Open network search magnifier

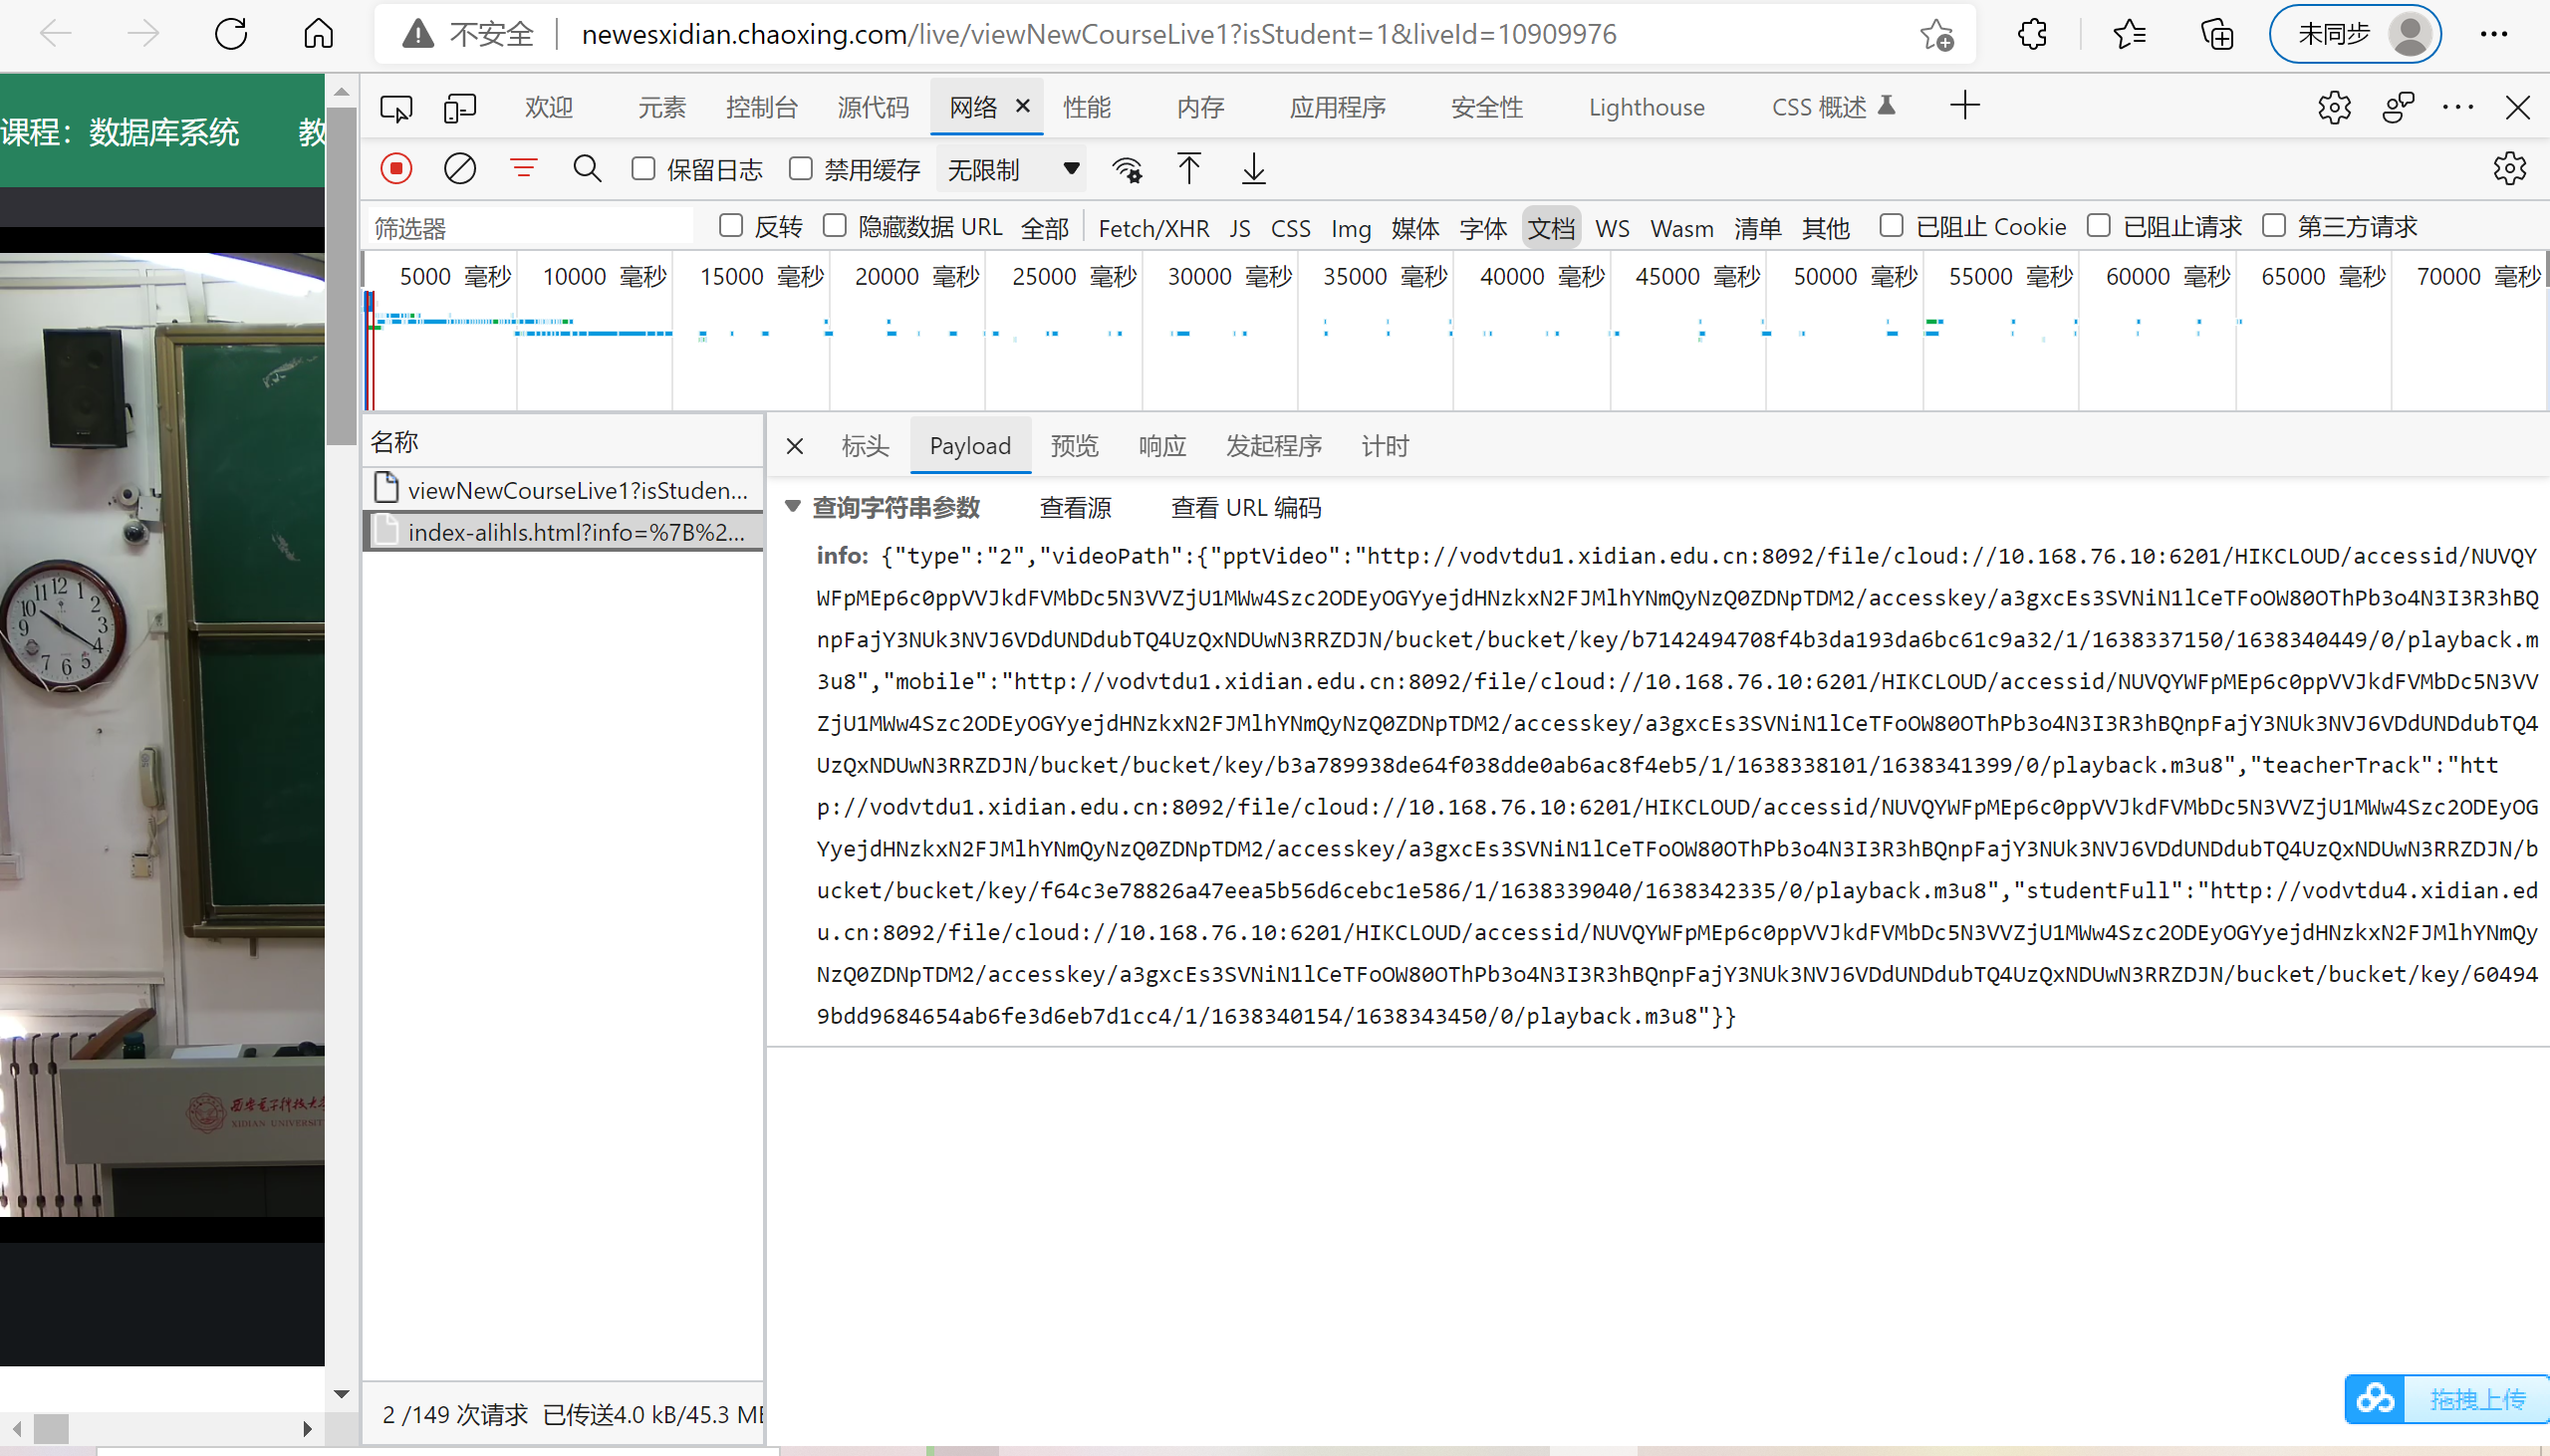(587, 169)
